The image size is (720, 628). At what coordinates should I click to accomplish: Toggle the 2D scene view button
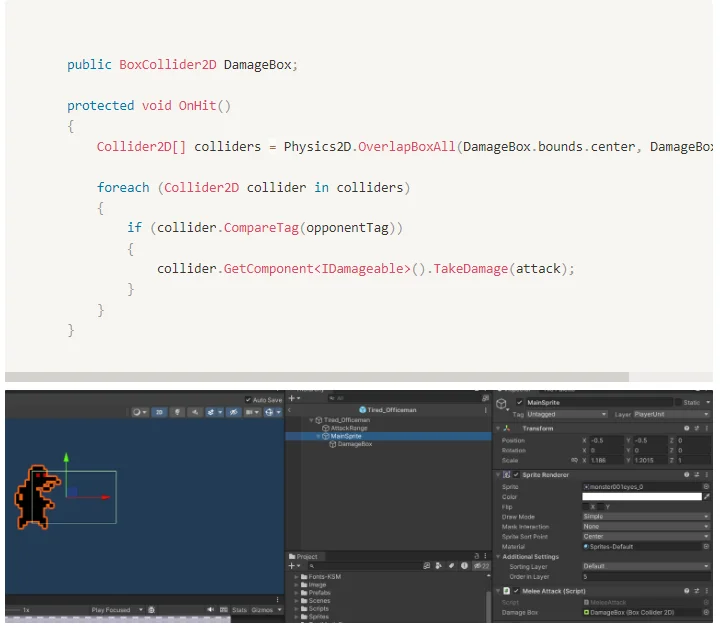tap(159, 411)
